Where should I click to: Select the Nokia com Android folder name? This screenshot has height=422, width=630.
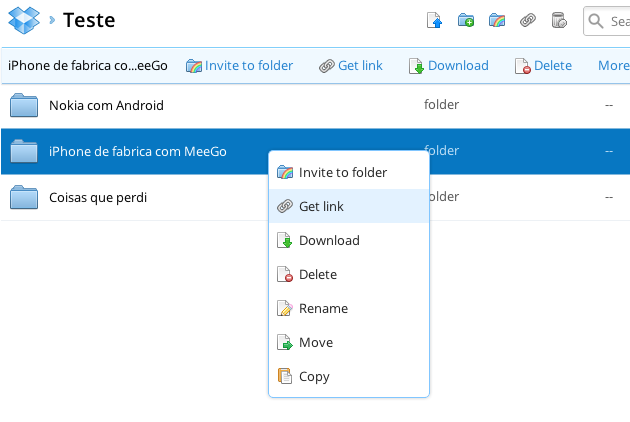coord(106,105)
